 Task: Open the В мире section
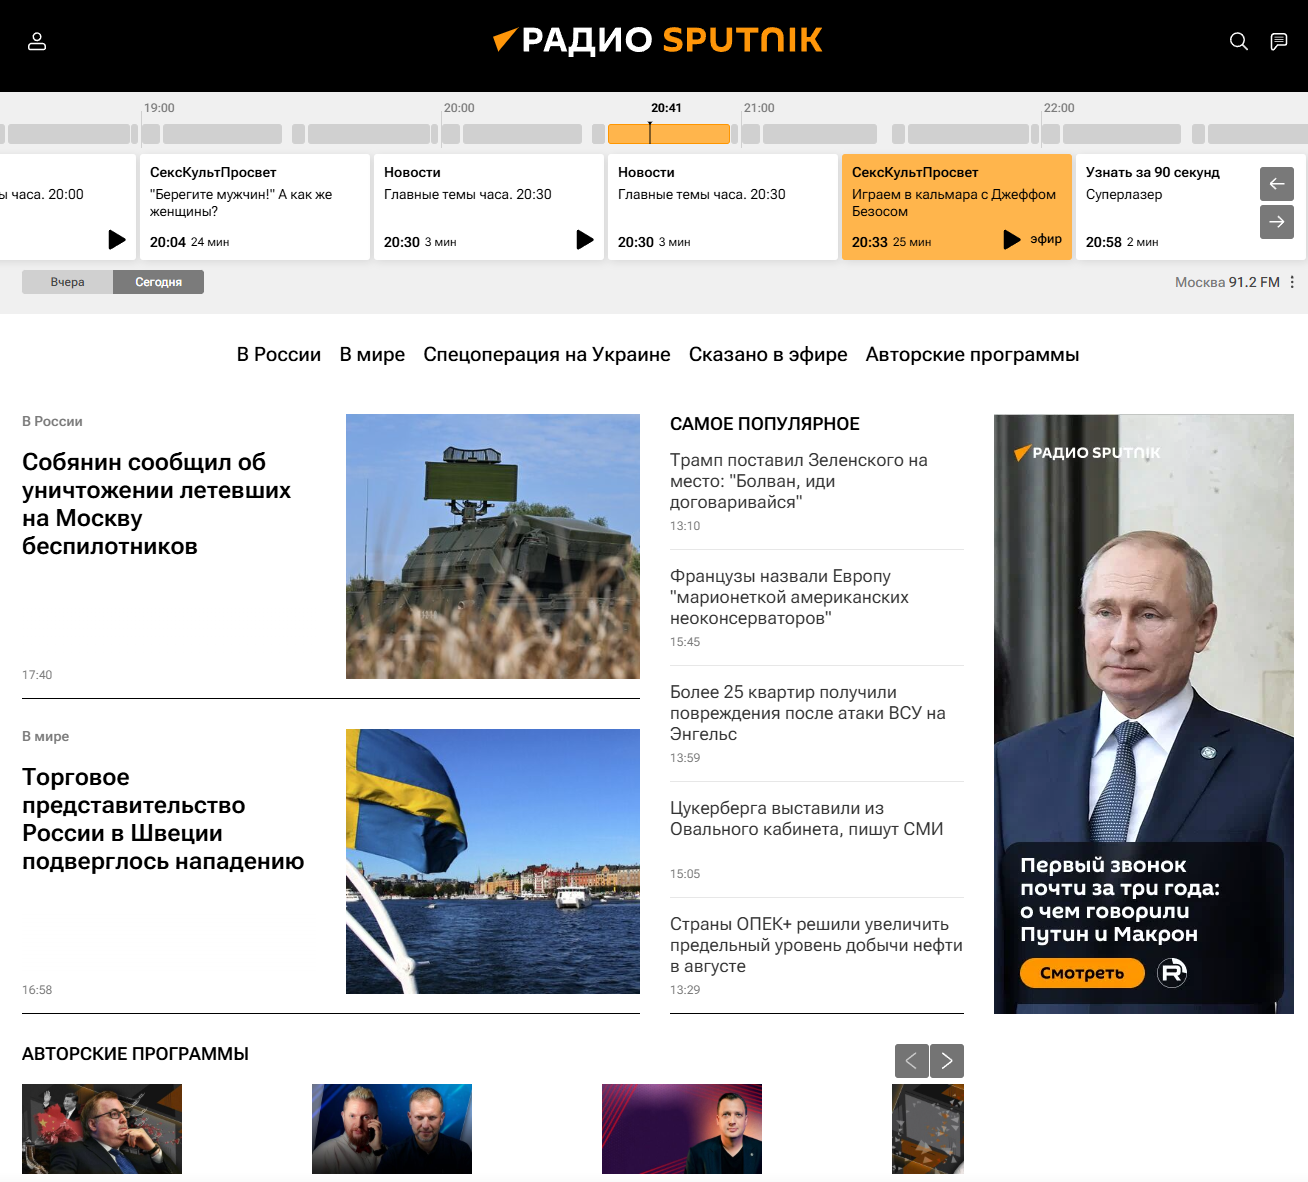pyautogui.click(x=372, y=354)
